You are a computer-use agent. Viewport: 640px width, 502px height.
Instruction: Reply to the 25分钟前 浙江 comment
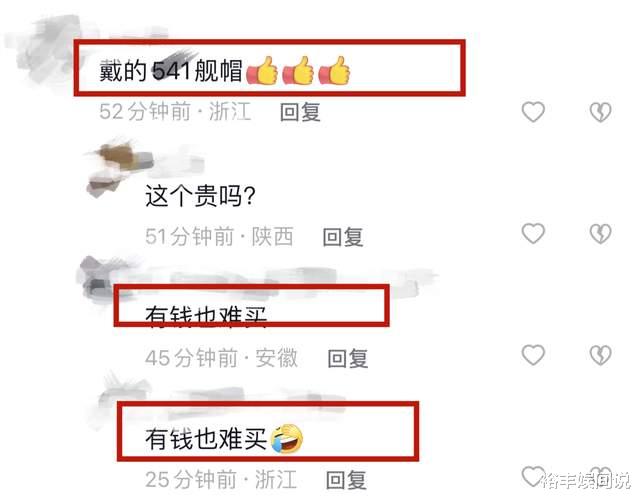346,480
